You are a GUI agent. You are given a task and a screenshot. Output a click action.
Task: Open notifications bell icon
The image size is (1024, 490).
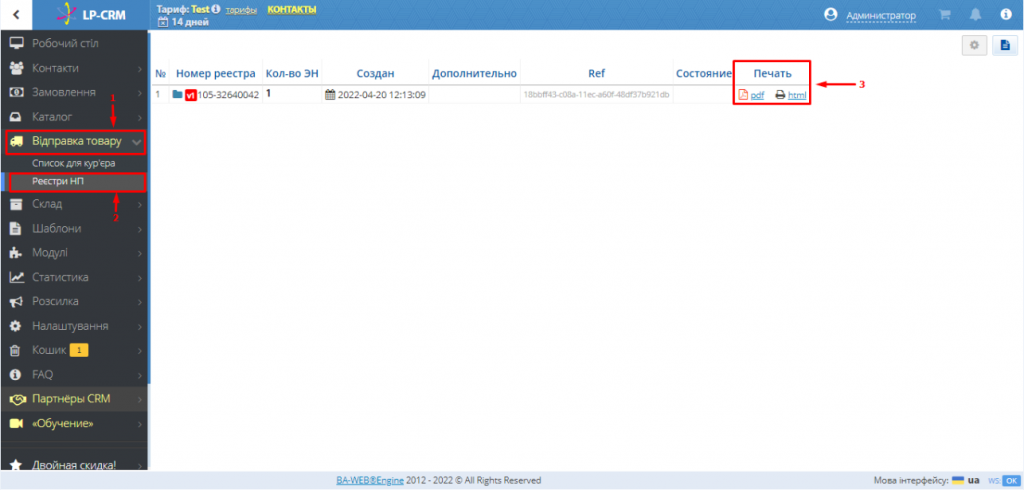[x=975, y=15]
